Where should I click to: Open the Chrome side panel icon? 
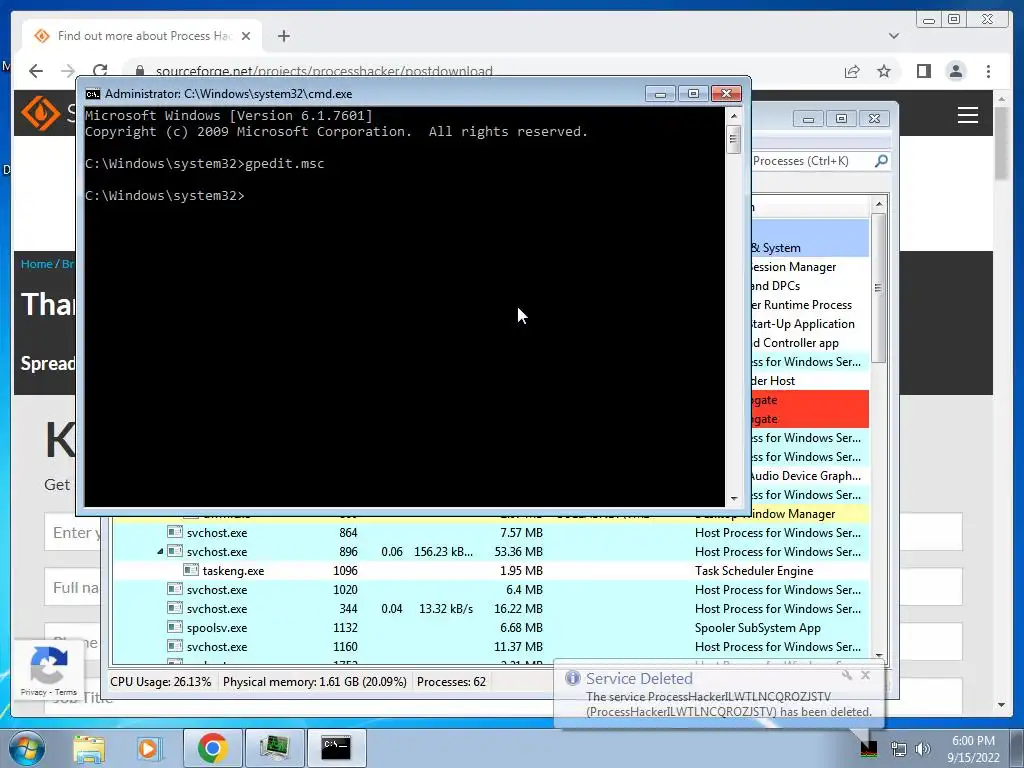(x=923, y=71)
